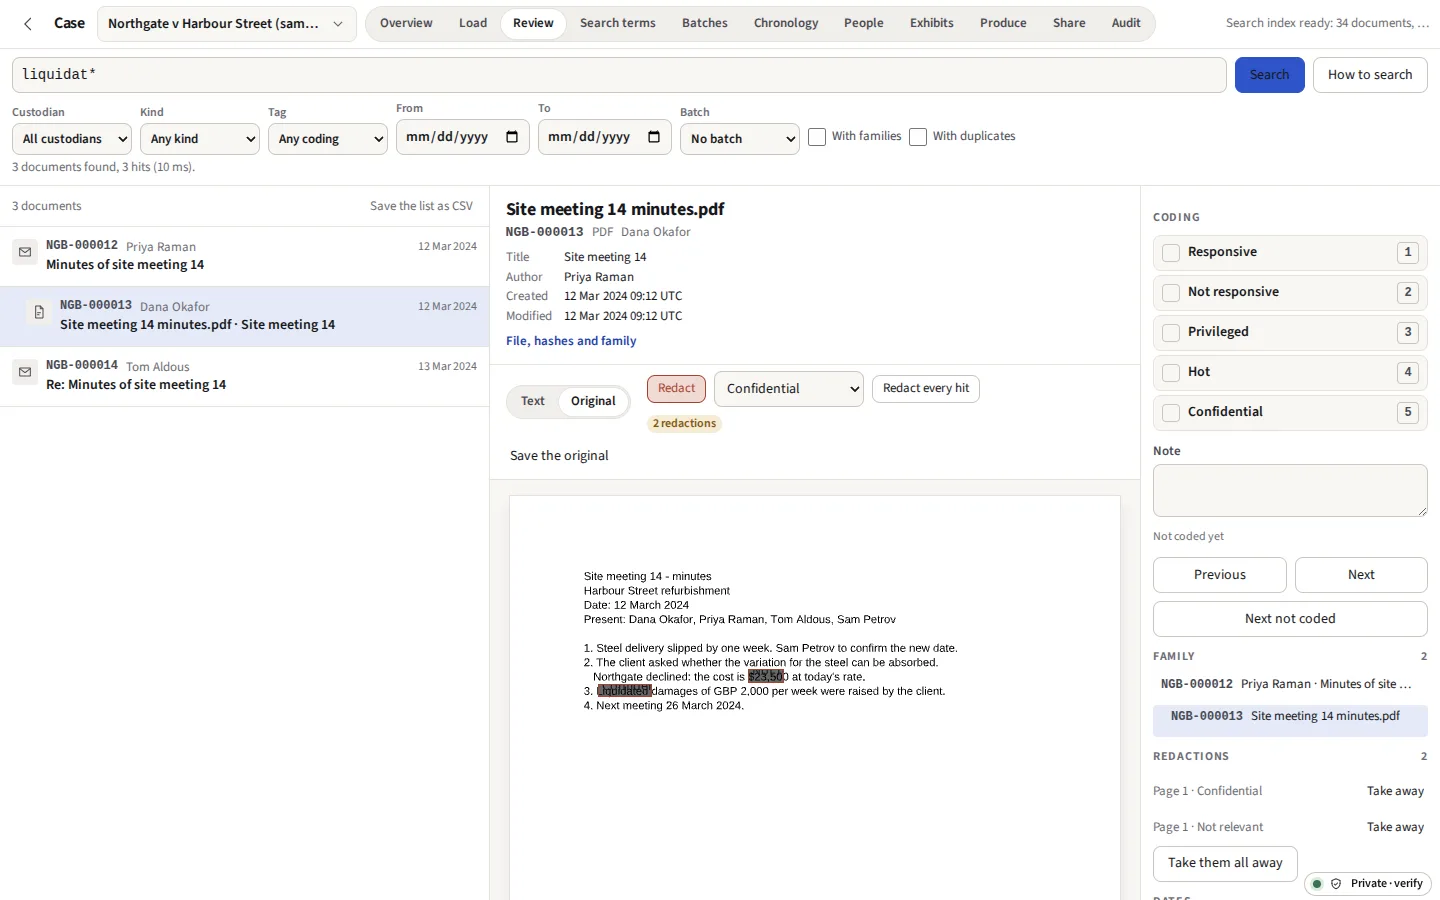
Task: Open the Audit tab
Action: tap(1126, 23)
